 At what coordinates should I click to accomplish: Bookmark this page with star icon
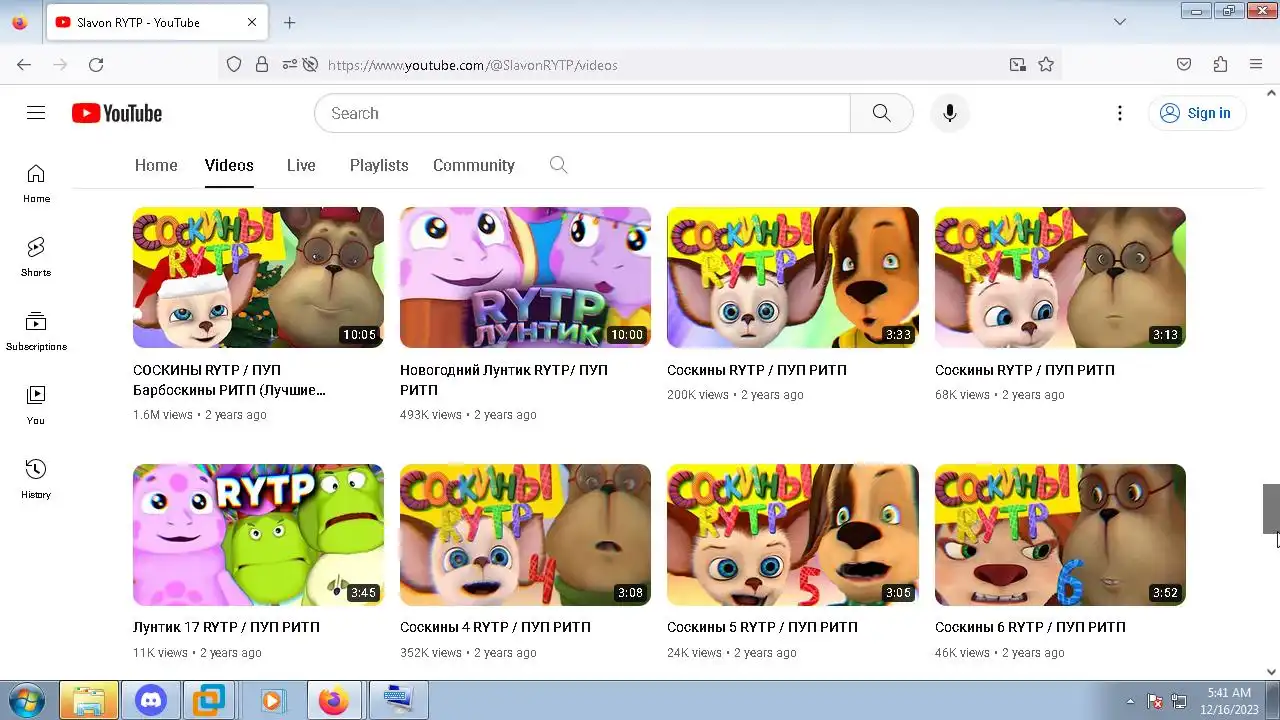(x=1046, y=64)
